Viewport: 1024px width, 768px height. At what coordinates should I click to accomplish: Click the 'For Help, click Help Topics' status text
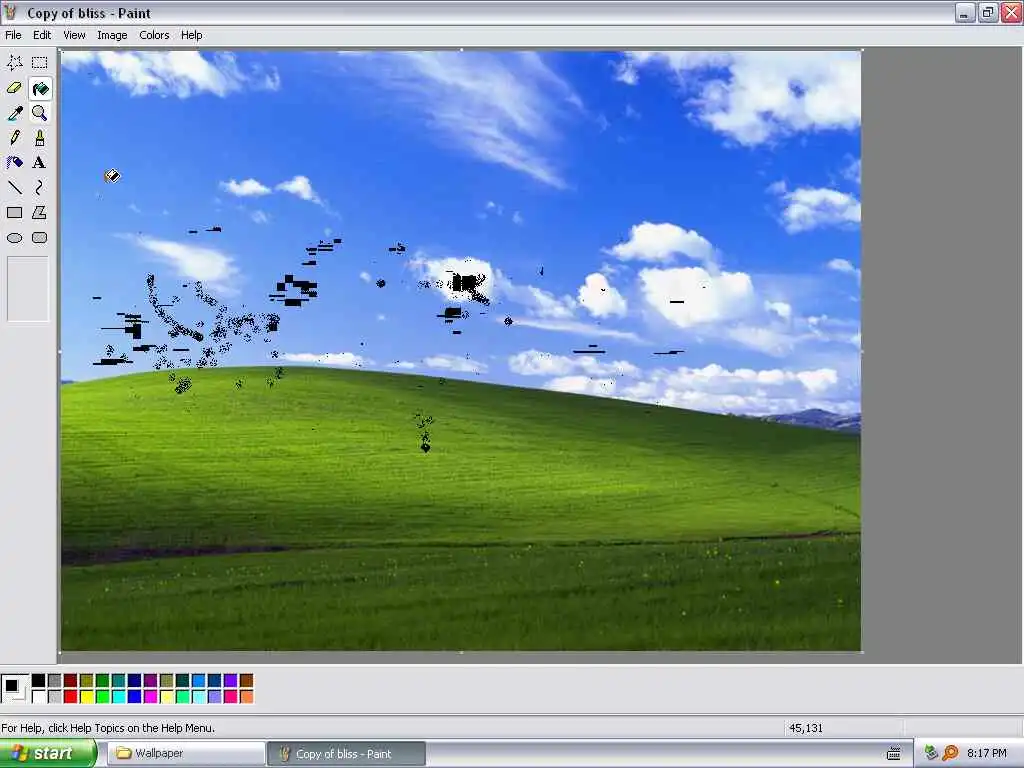[x=108, y=728]
